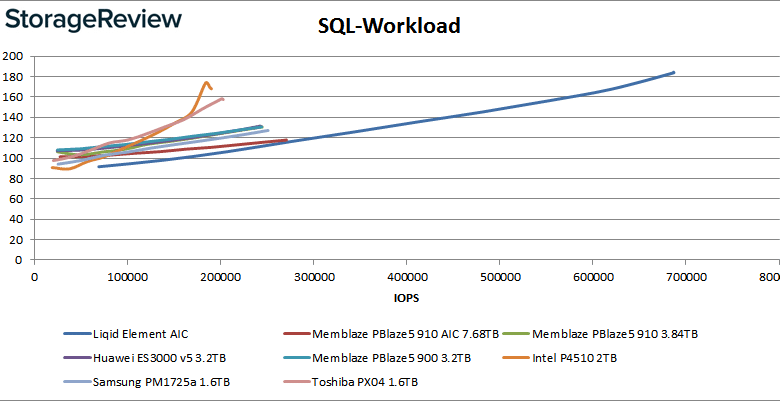
Task: Click the light blue swatch for Samsung PM1725a
Action: point(77,382)
